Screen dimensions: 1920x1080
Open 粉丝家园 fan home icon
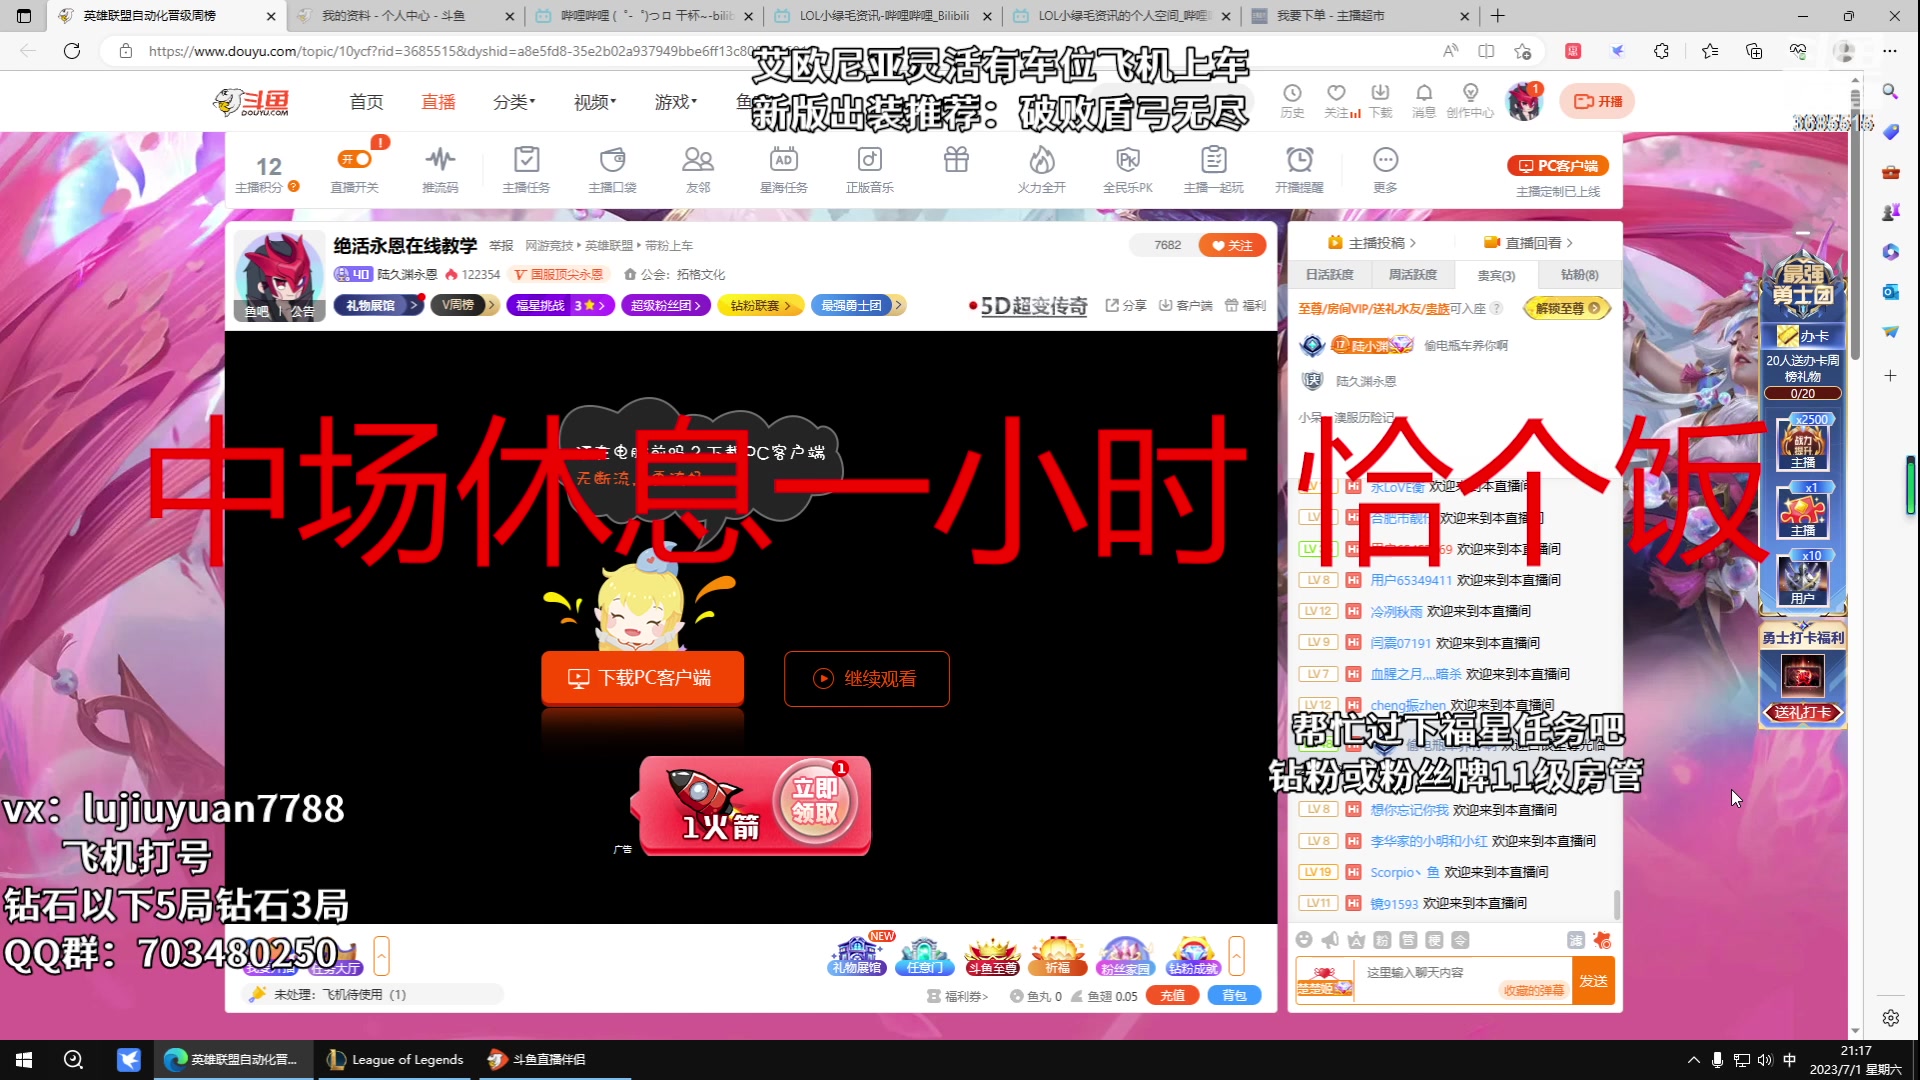(x=1125, y=955)
